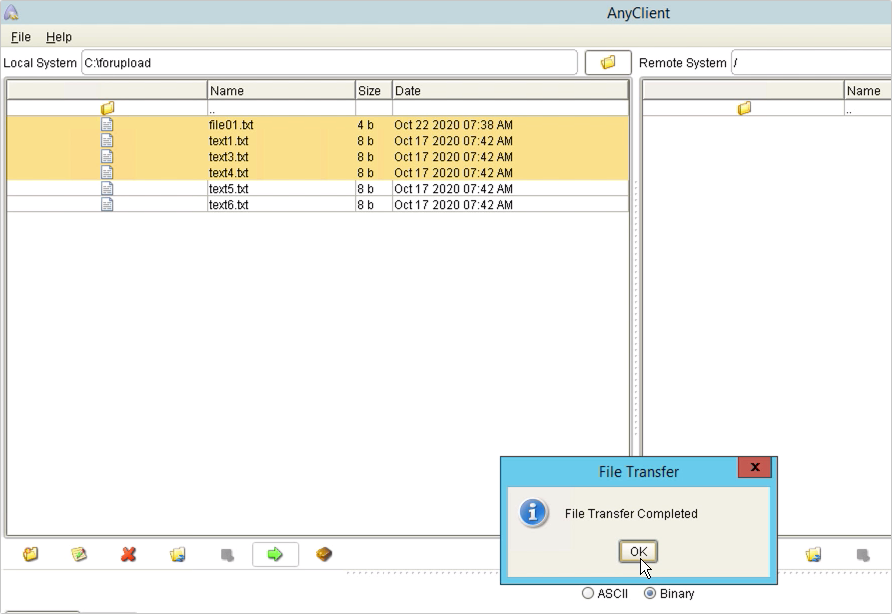The height and width of the screenshot is (614, 892).
Task: Open the parent folder entry in local pane
Action: [x=107, y=108]
